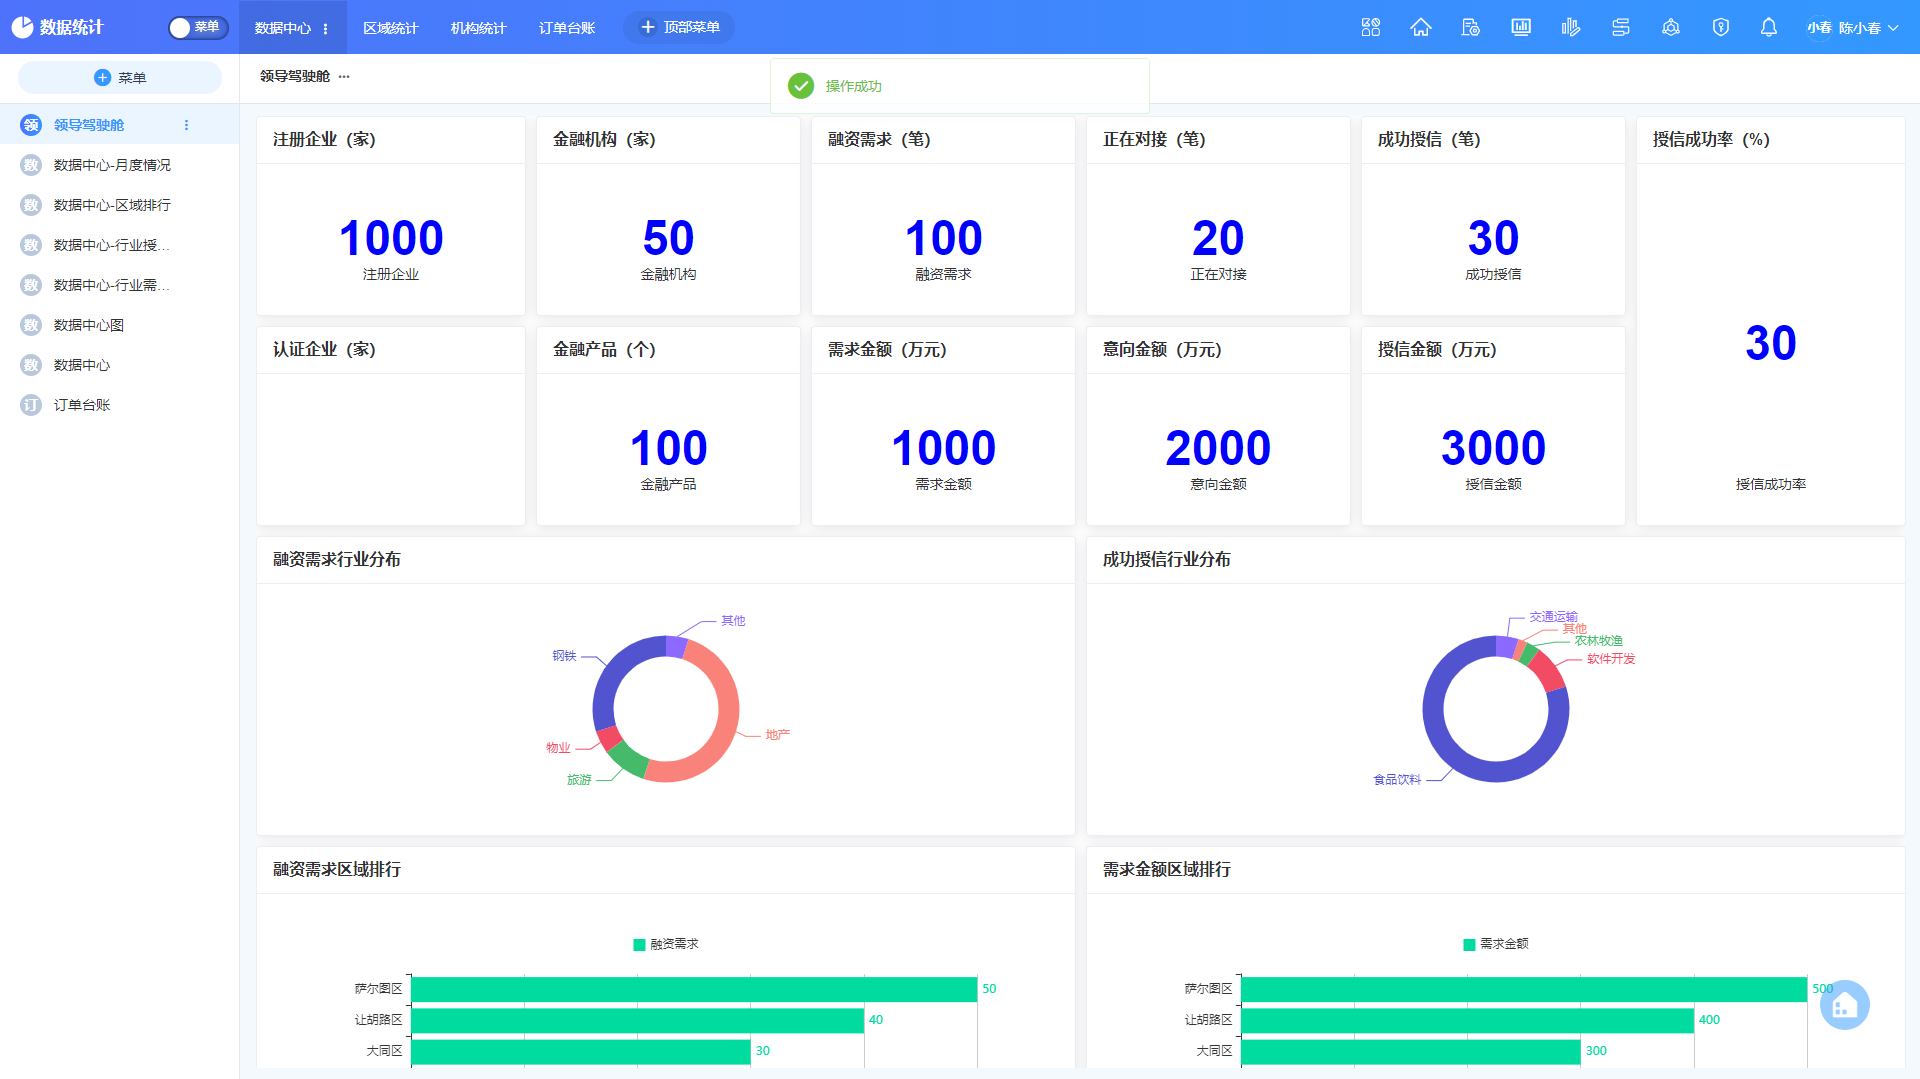Open more options beside 领导驾驶舱 sidebar item

pos(186,125)
